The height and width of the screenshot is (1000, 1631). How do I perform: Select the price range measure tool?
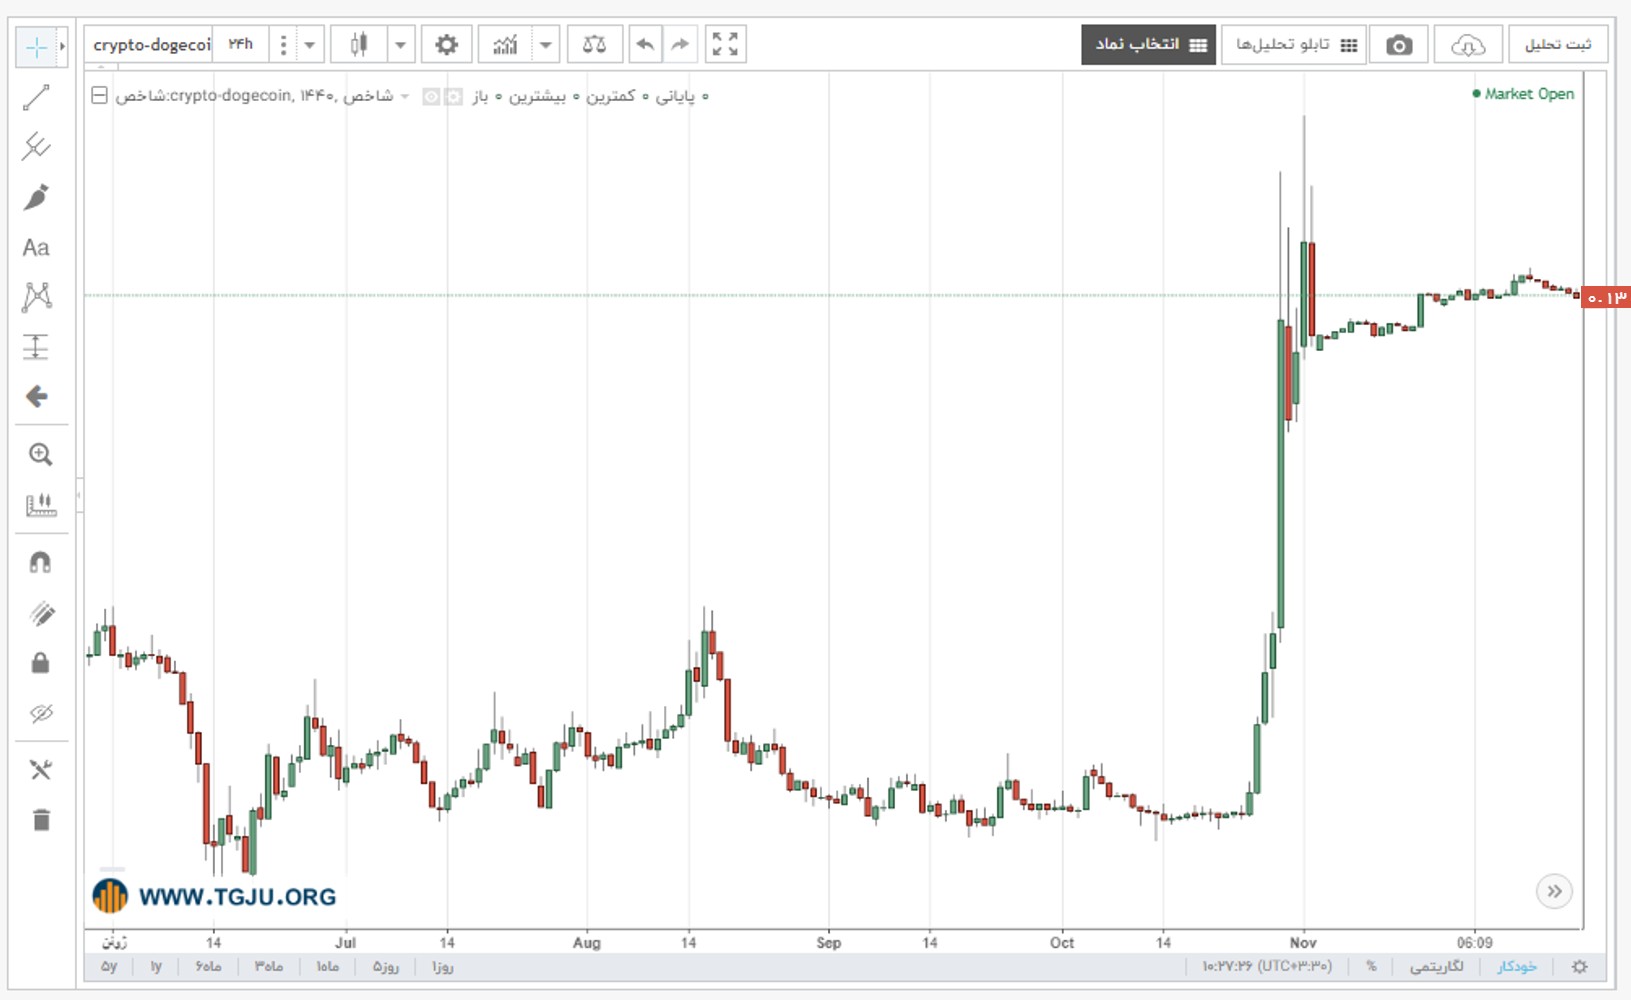click(36, 347)
